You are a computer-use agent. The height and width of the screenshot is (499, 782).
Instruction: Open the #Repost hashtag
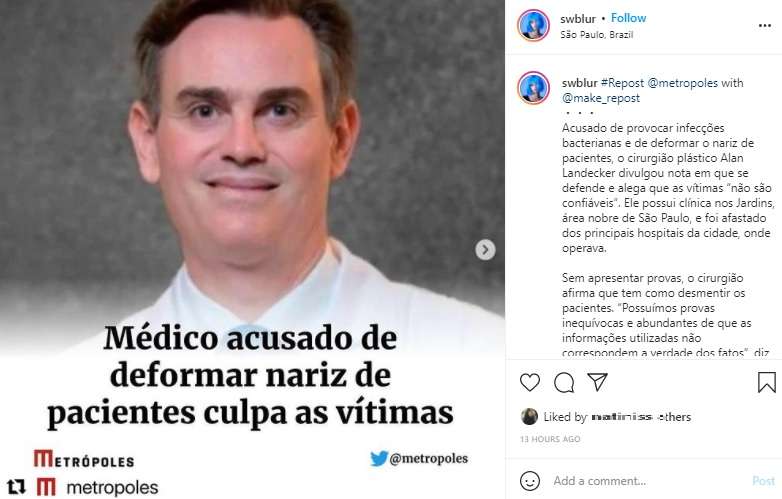click(x=622, y=83)
